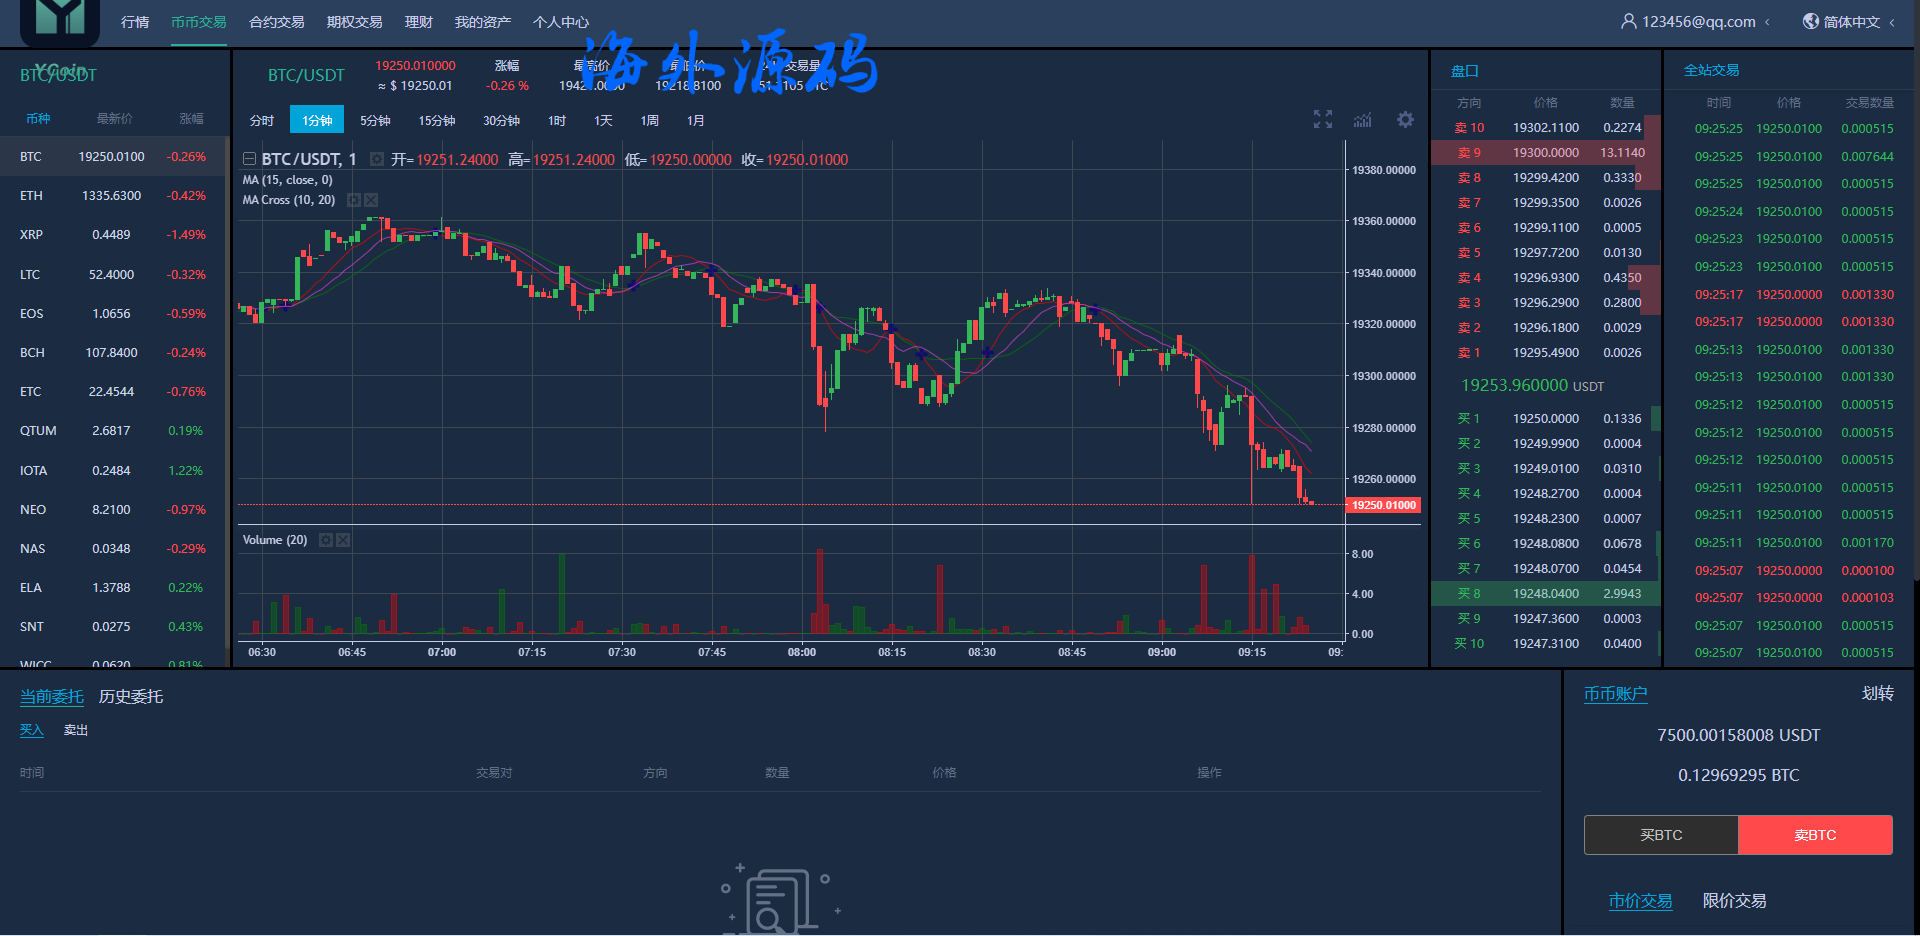Click the globe language icon
Screen dimensions: 1920x936
click(1810, 21)
